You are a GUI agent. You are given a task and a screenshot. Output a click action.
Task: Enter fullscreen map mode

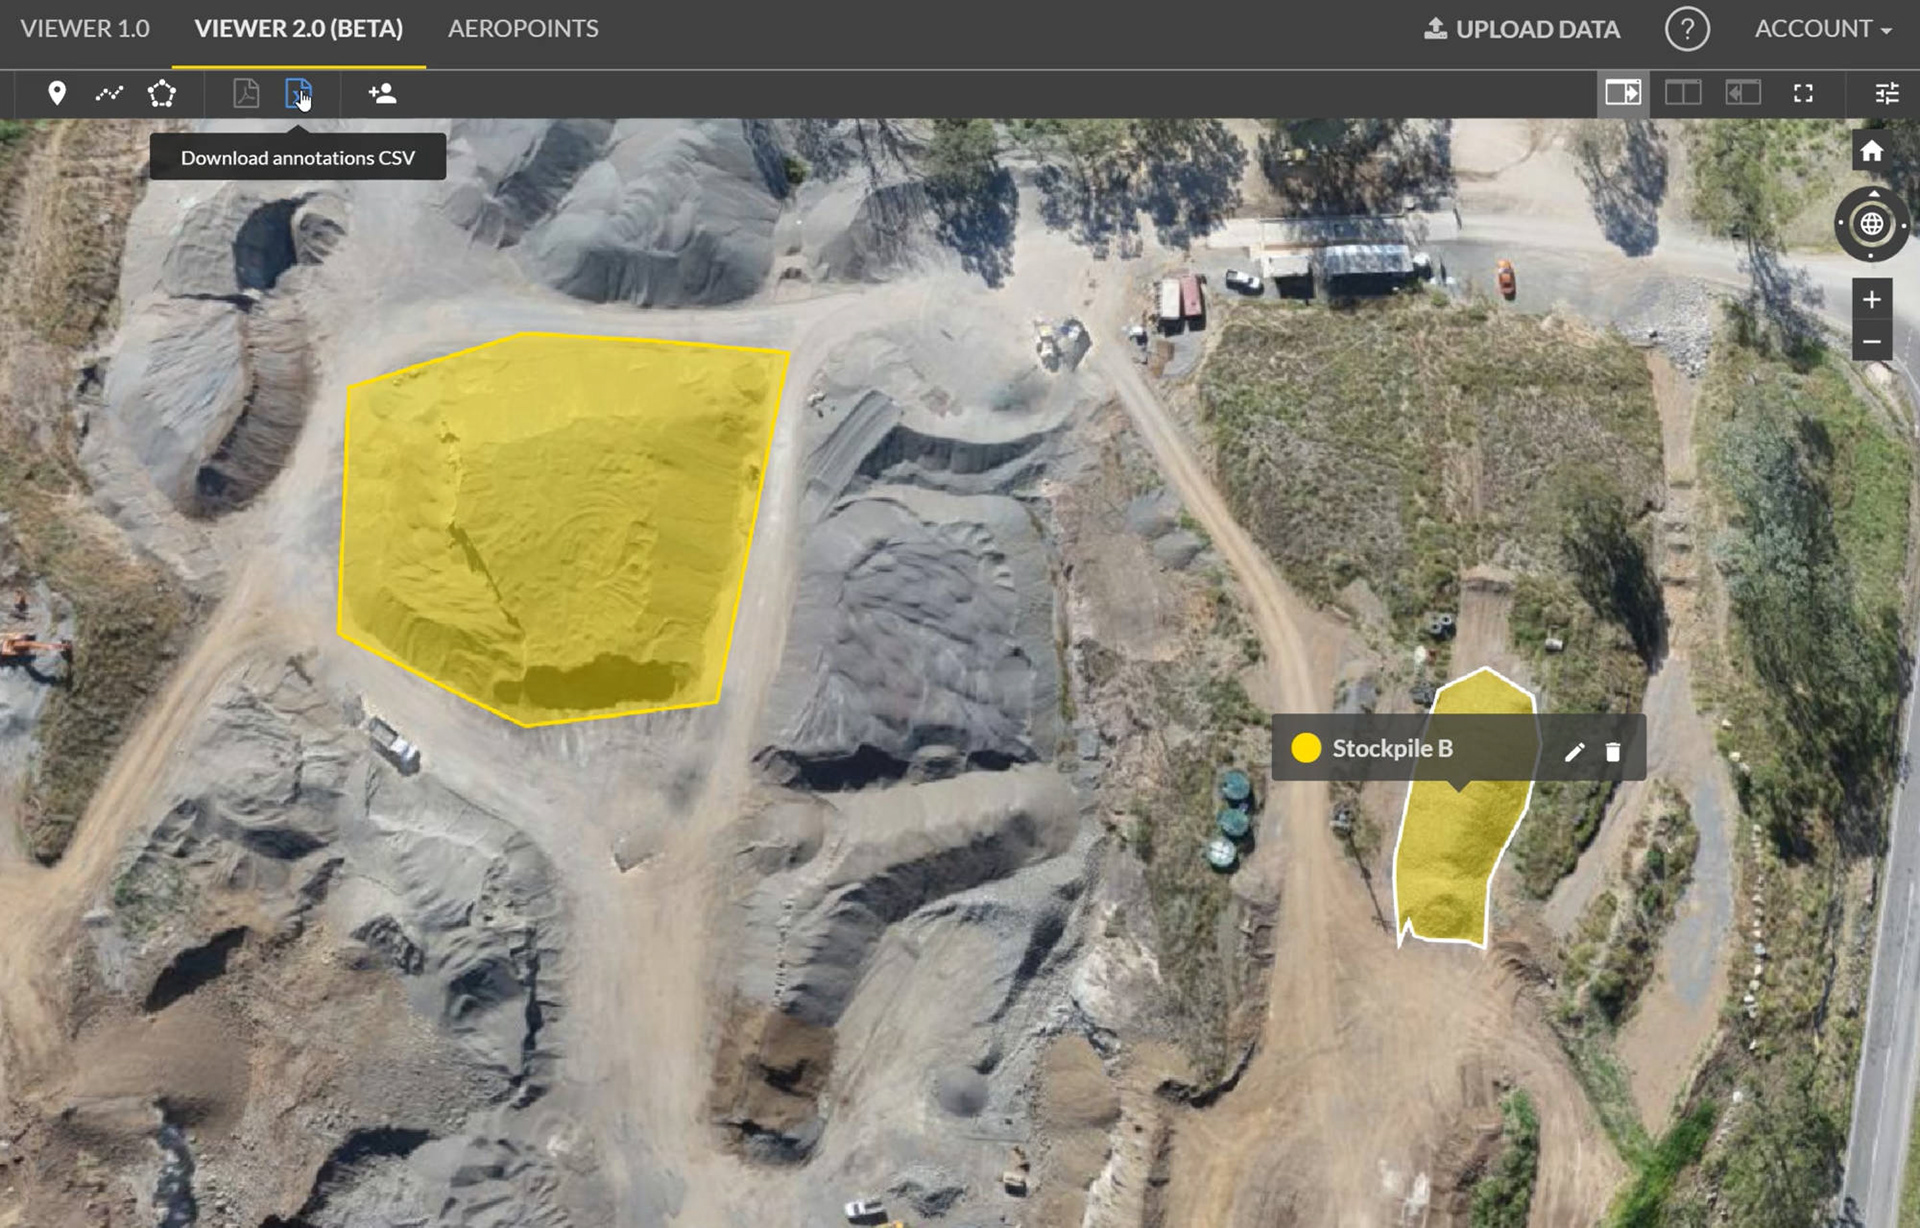click(1803, 94)
